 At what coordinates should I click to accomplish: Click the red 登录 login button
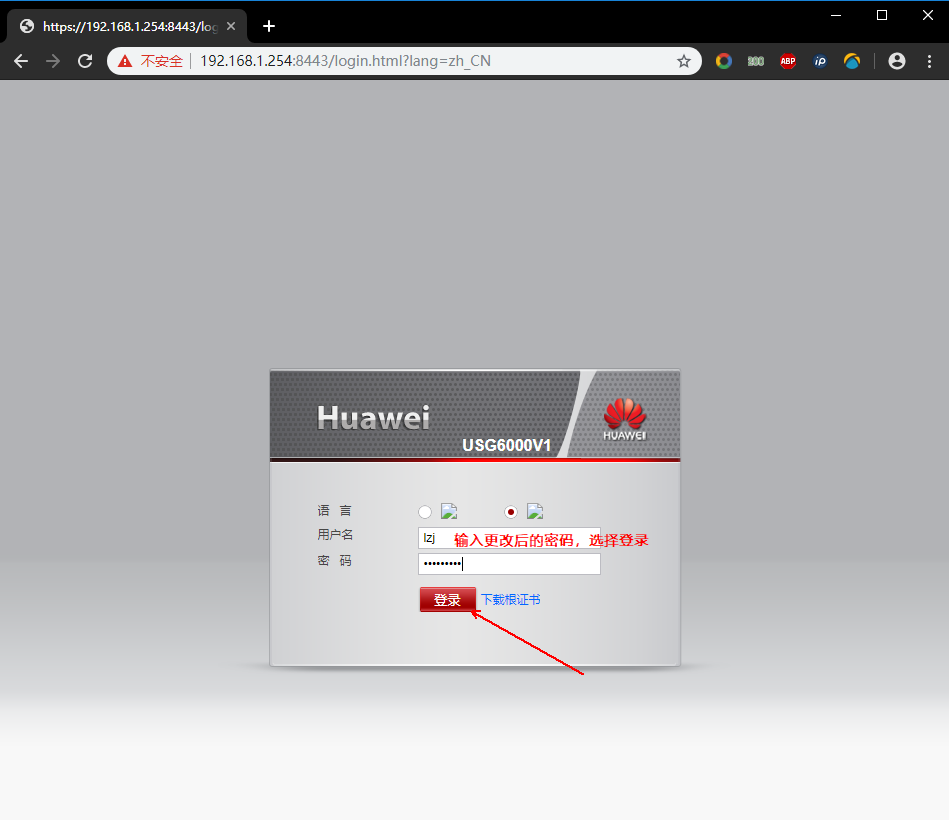coord(447,600)
